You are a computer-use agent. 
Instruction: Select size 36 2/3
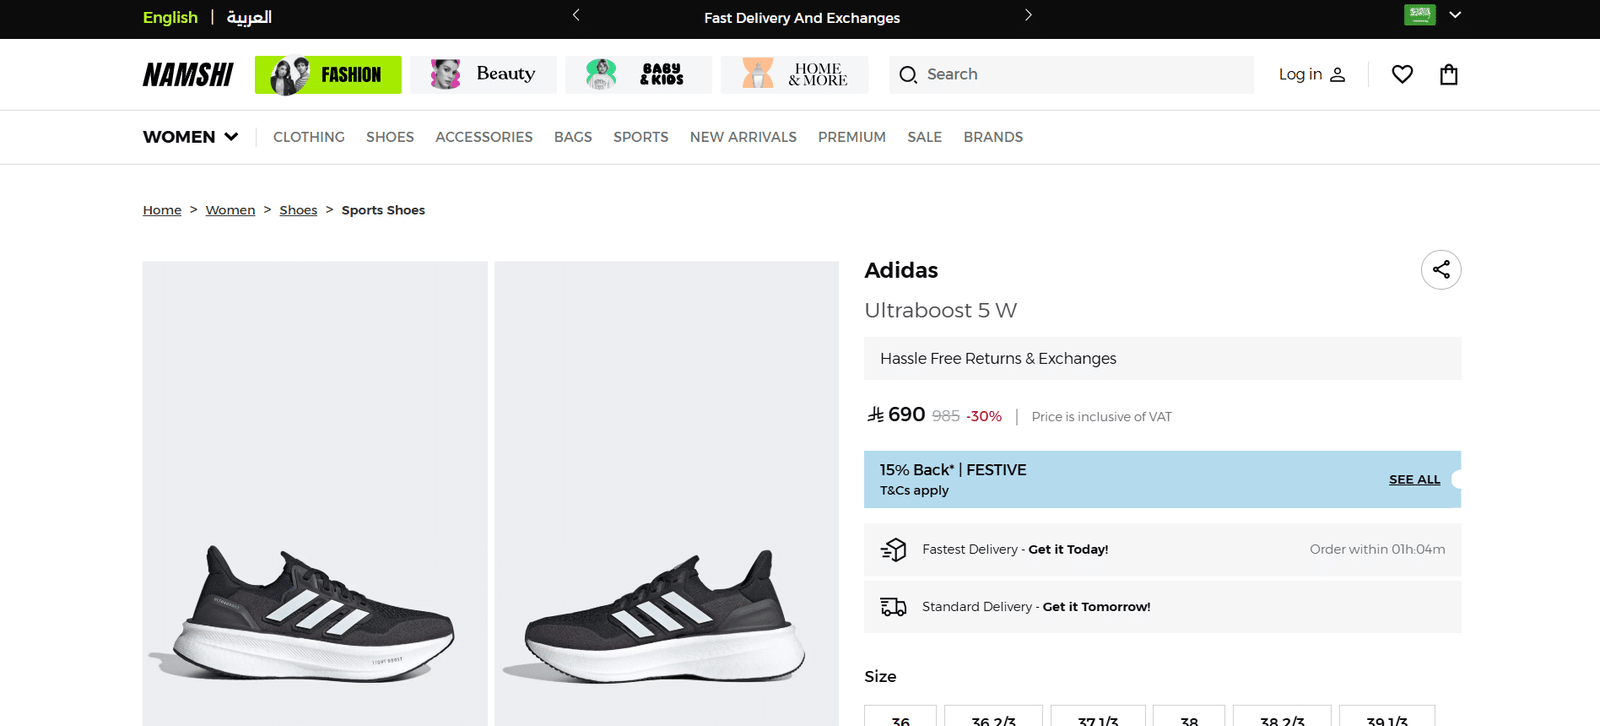993,718
